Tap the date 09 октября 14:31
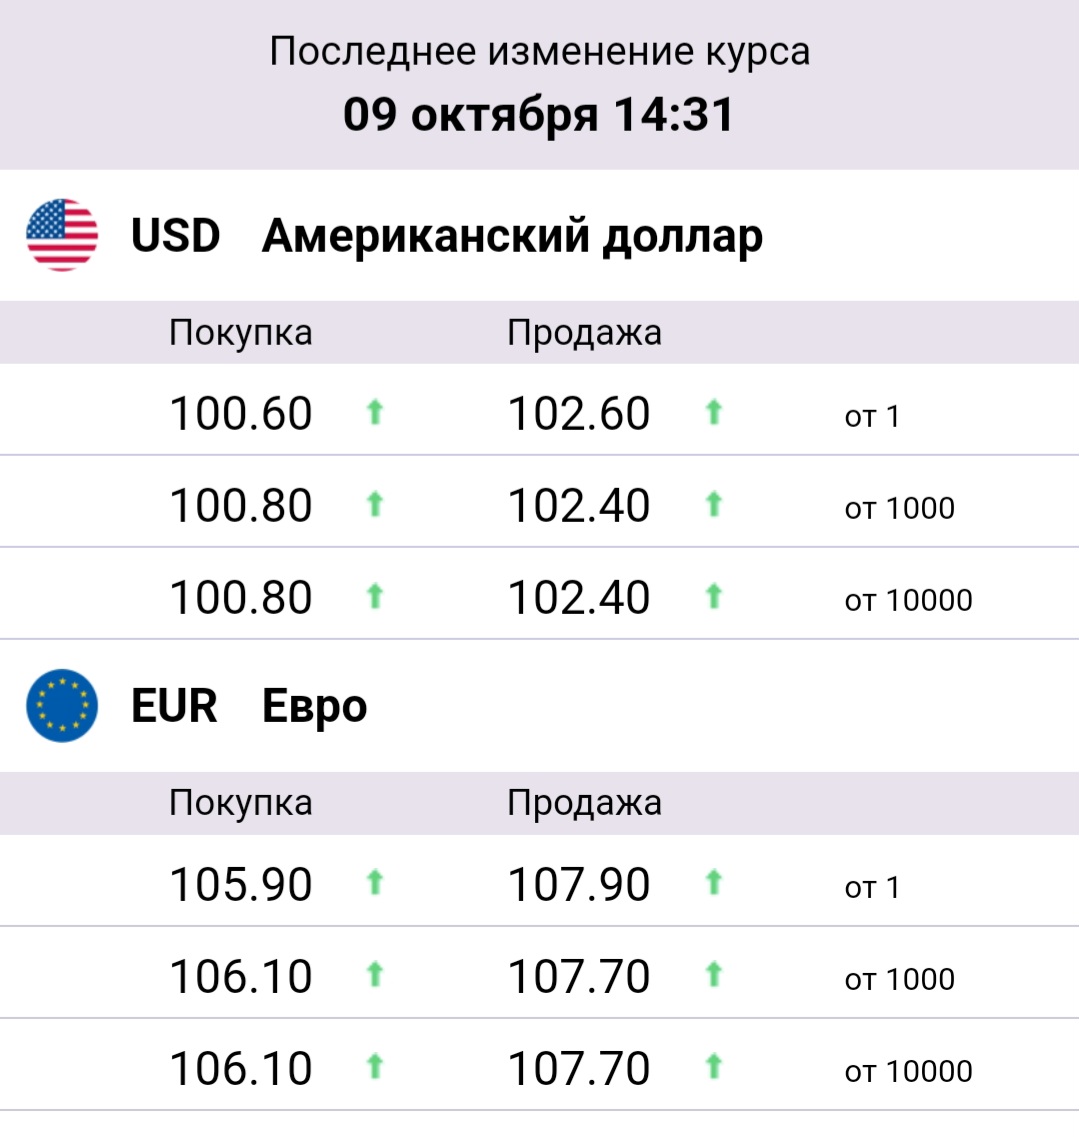The width and height of the screenshot is (1079, 1137). tap(539, 115)
